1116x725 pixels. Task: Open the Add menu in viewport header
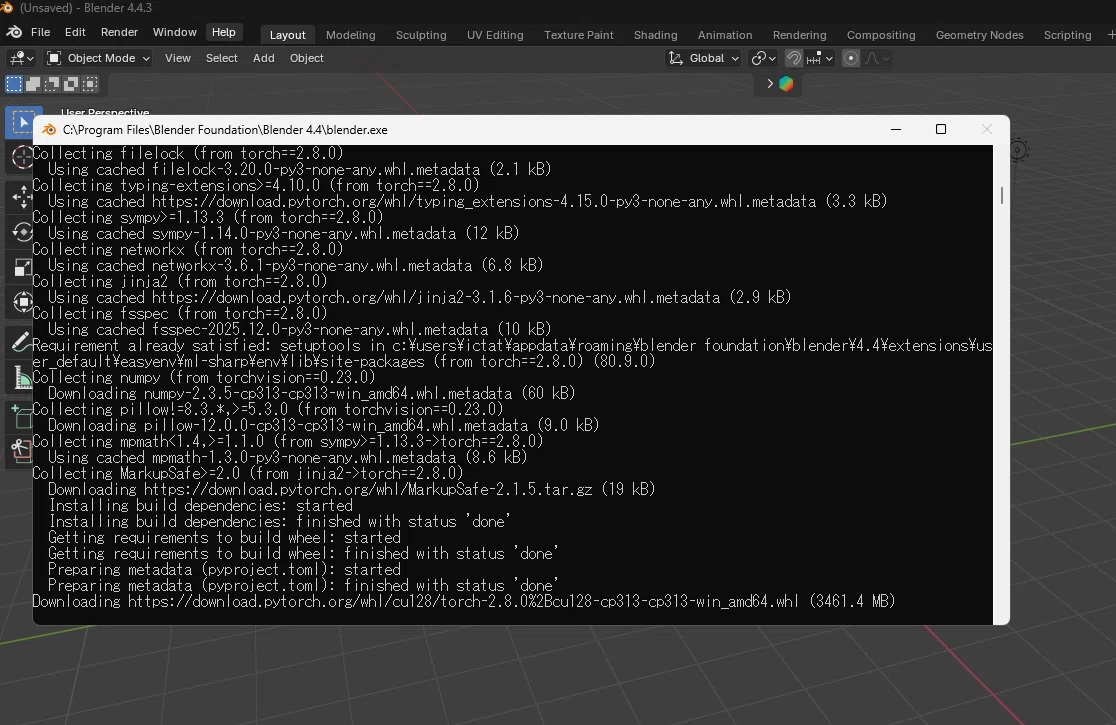[263, 58]
